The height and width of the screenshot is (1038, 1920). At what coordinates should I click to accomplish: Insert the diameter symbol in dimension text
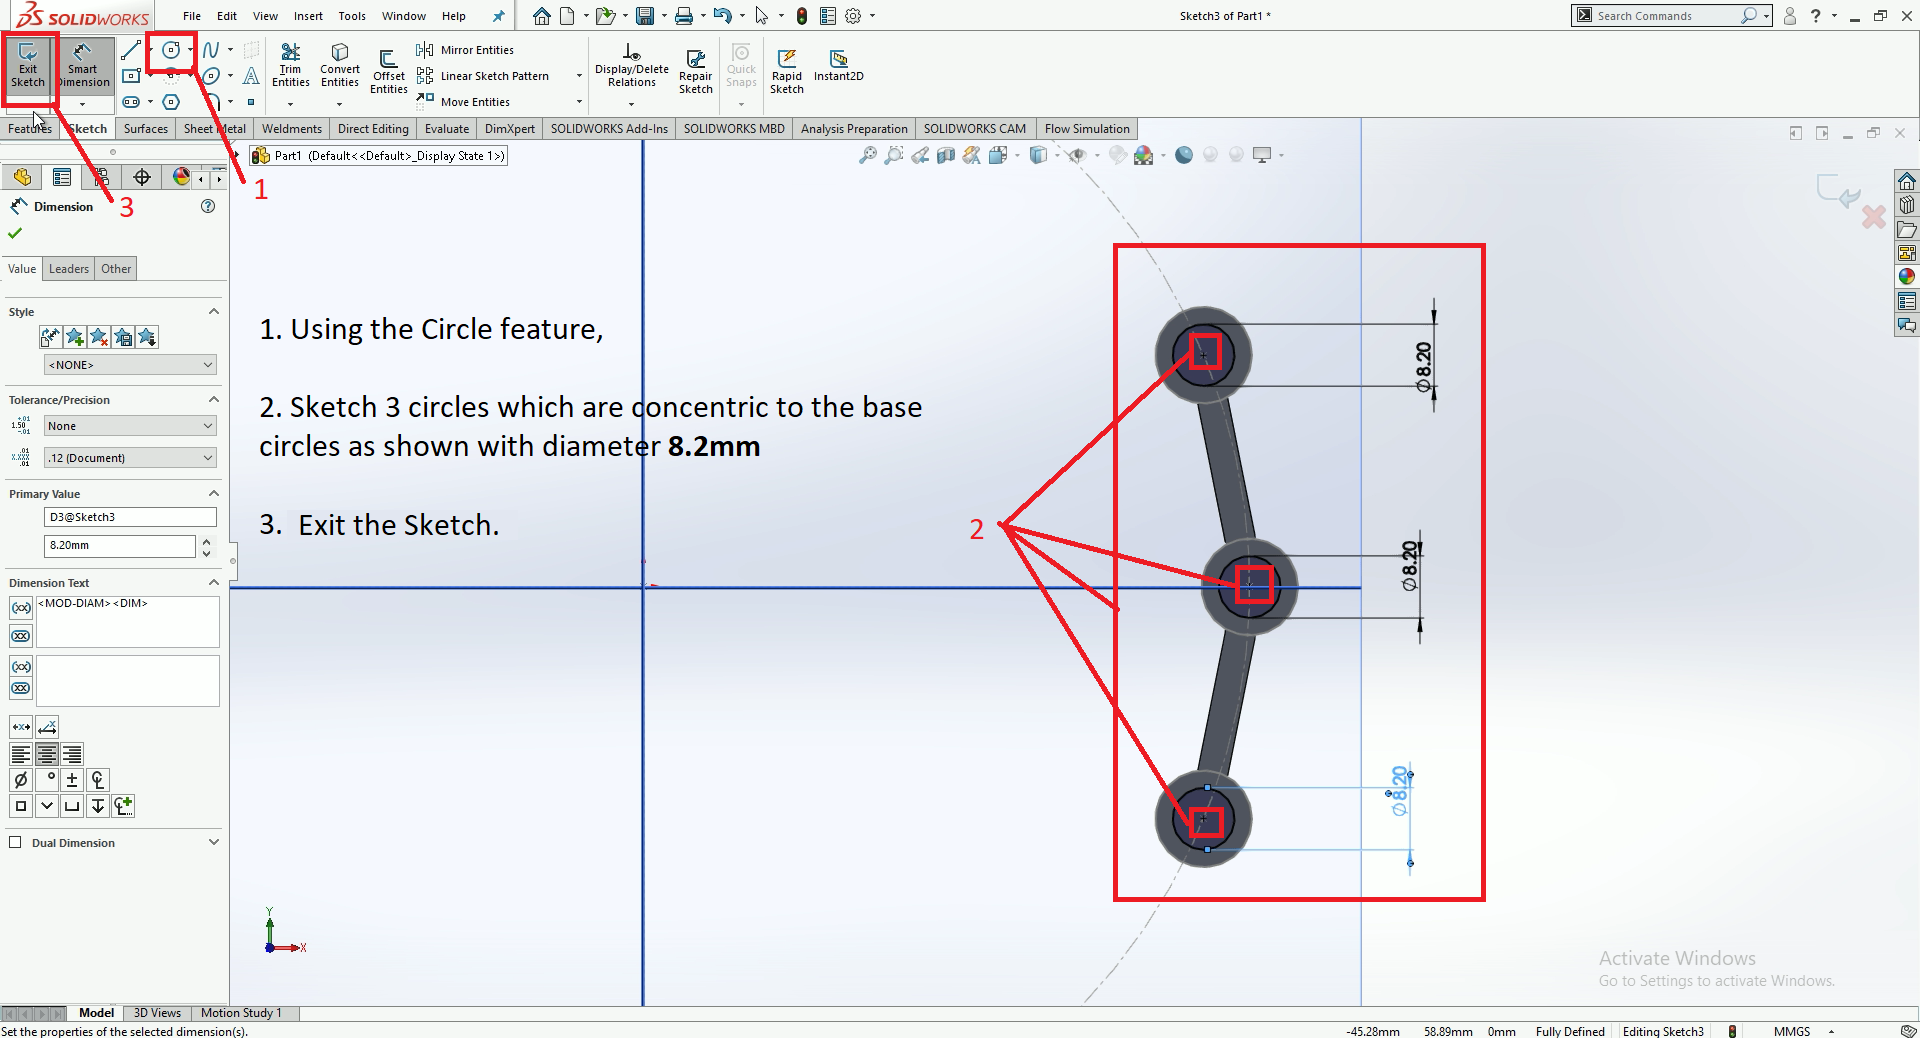click(21, 780)
